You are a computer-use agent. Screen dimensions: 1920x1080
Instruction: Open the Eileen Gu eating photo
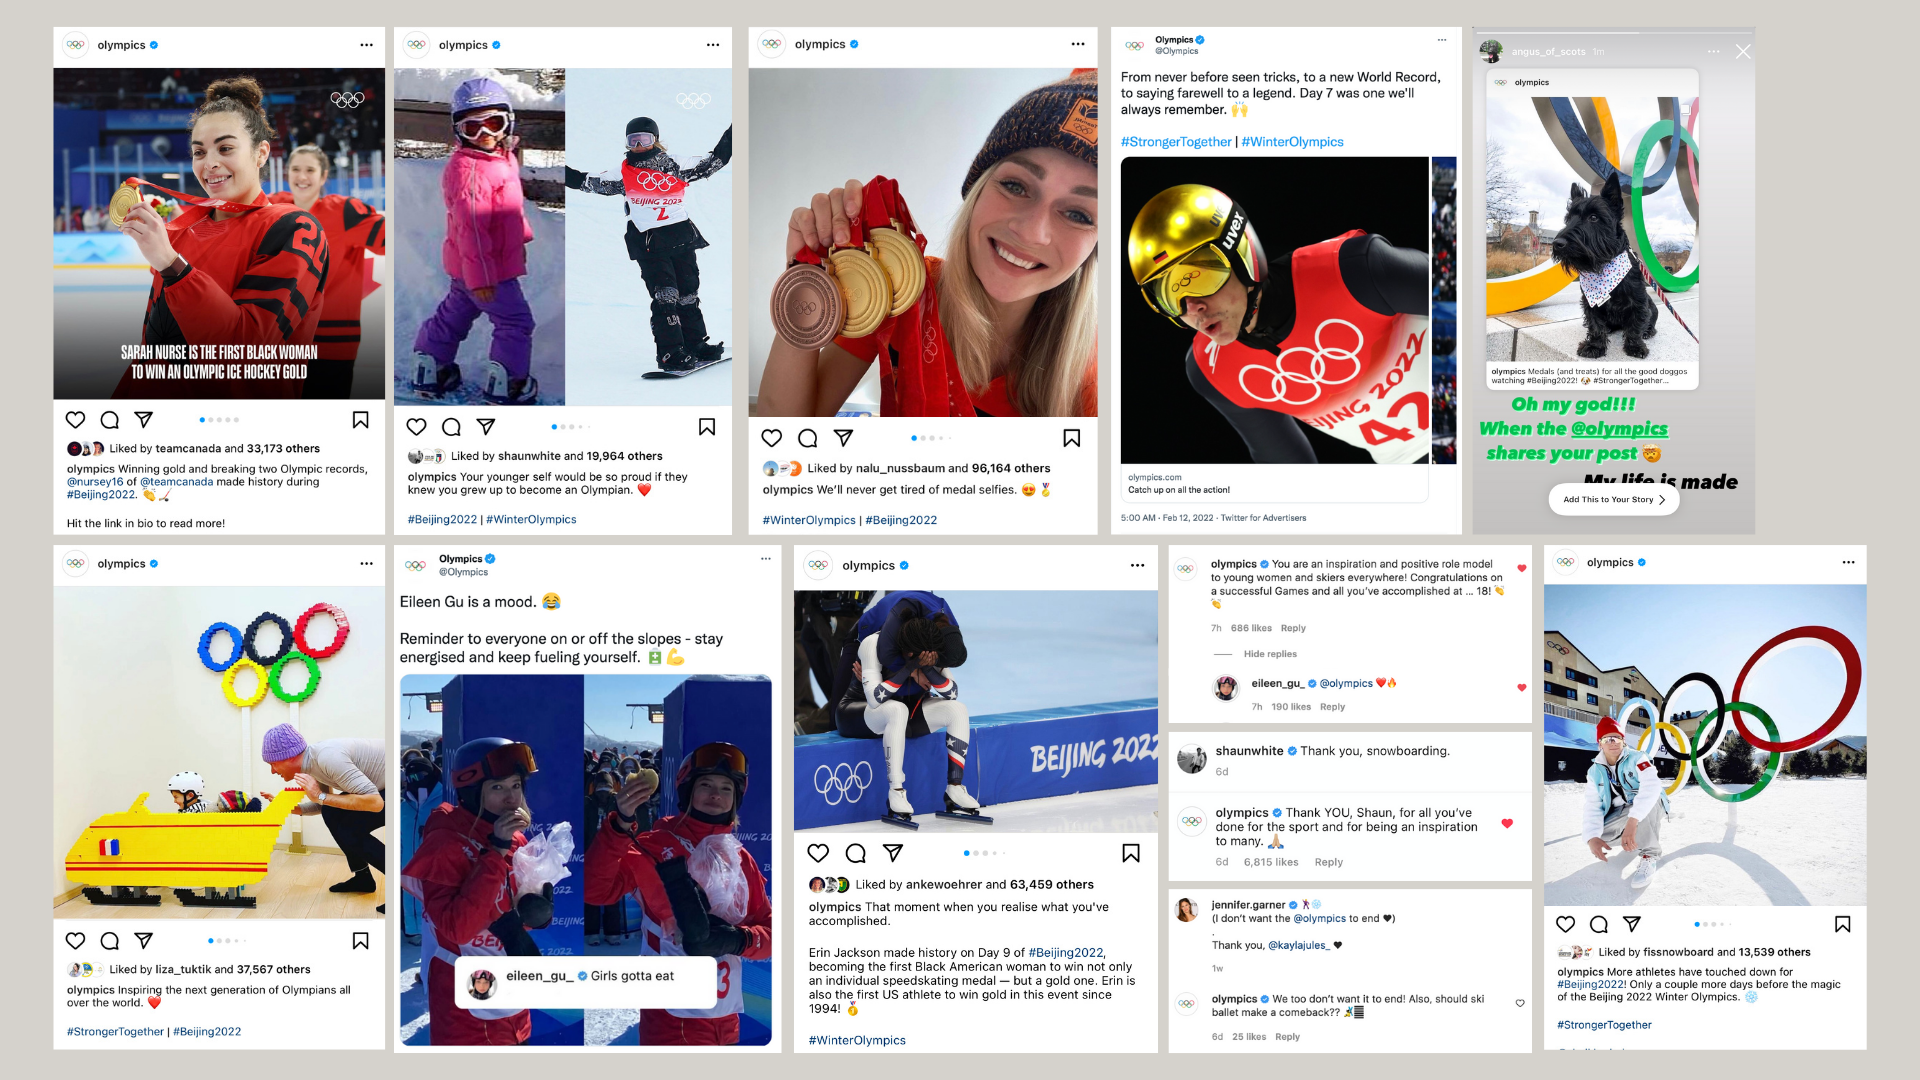click(x=586, y=860)
